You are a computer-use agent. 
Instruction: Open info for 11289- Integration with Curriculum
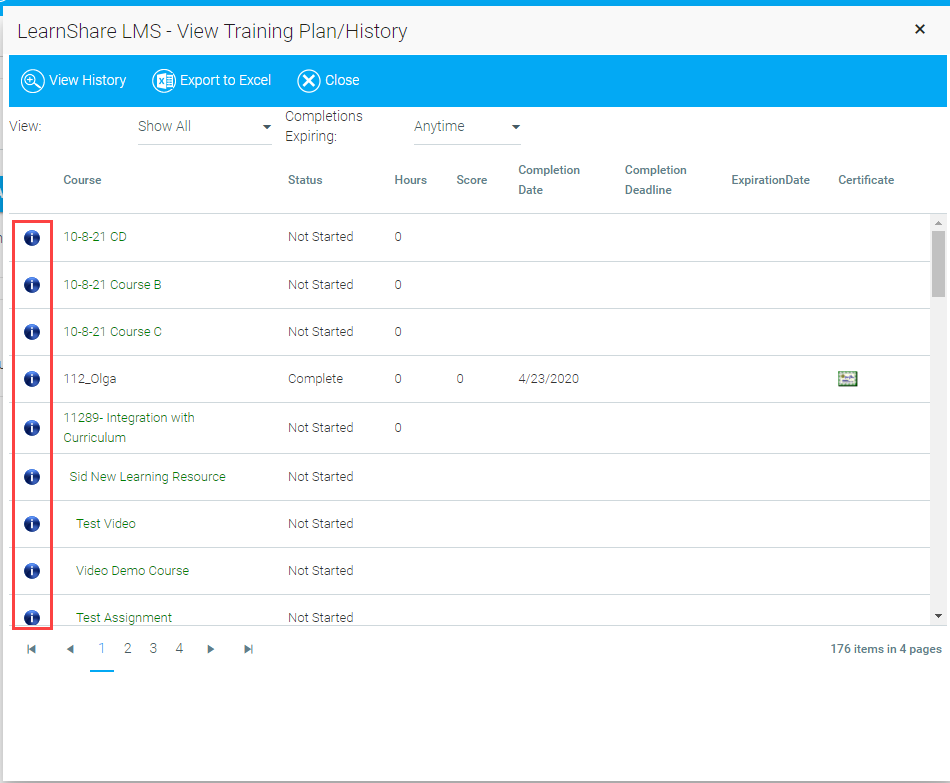click(x=32, y=428)
